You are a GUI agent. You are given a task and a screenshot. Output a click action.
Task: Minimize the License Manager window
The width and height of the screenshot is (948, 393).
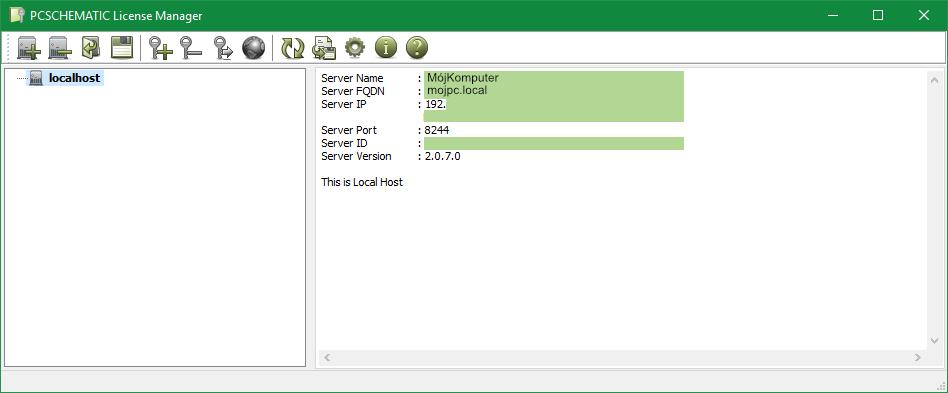pos(833,16)
